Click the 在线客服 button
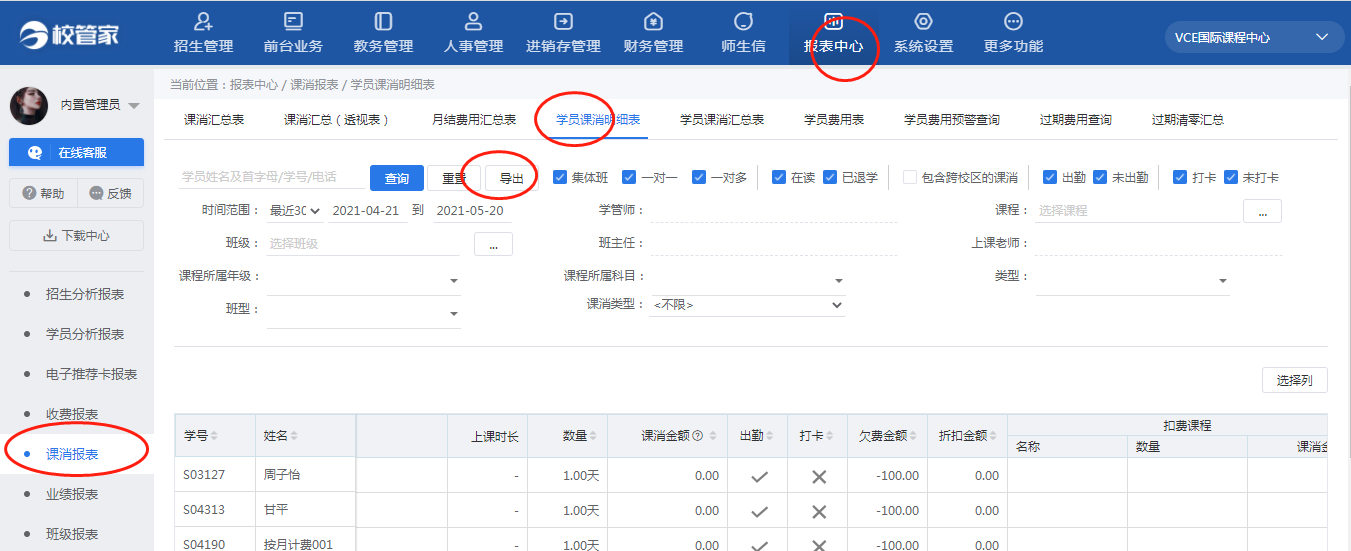 [x=77, y=153]
